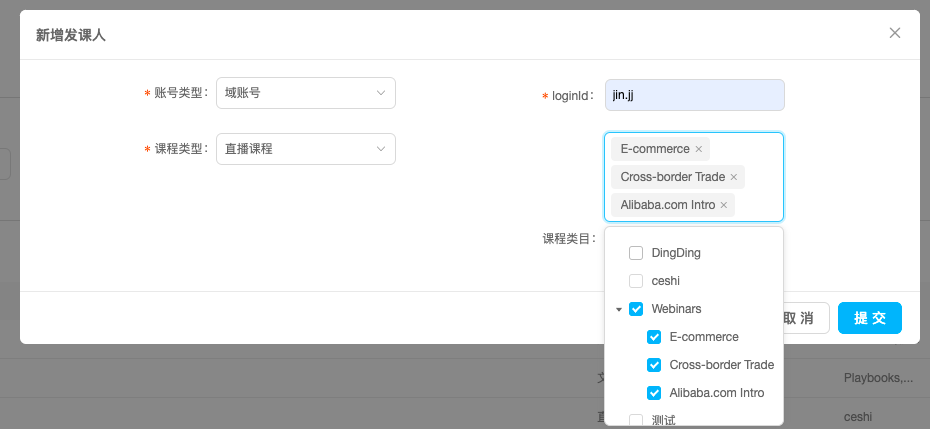930x429 pixels.
Task: Click the Alibaba.com Intro tree label
Action: coord(716,393)
